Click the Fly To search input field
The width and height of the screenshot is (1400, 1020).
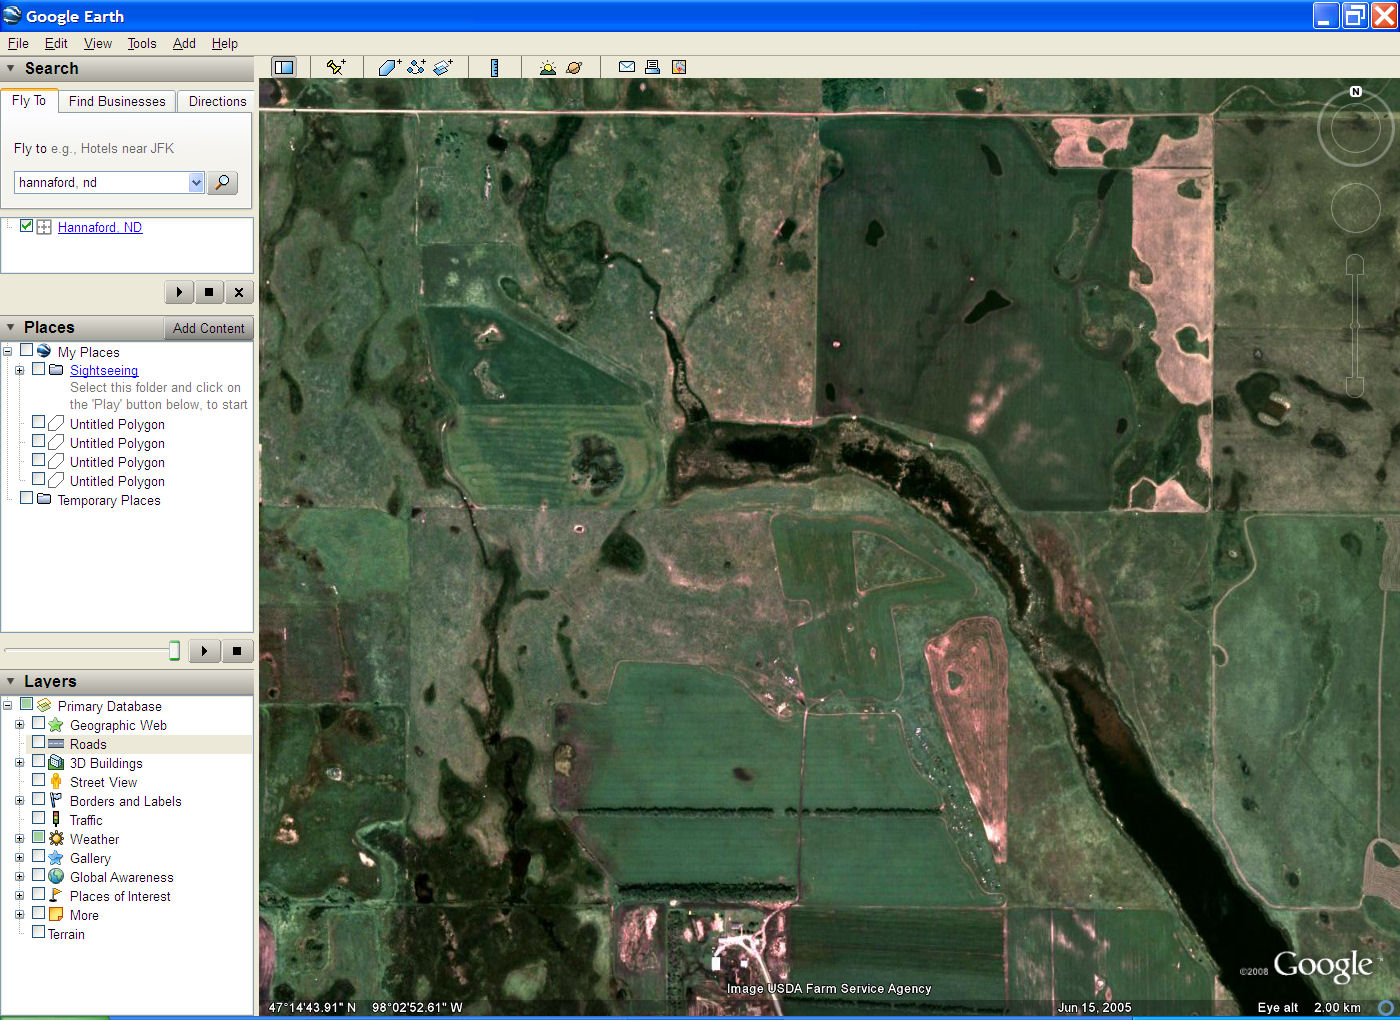[x=102, y=182]
